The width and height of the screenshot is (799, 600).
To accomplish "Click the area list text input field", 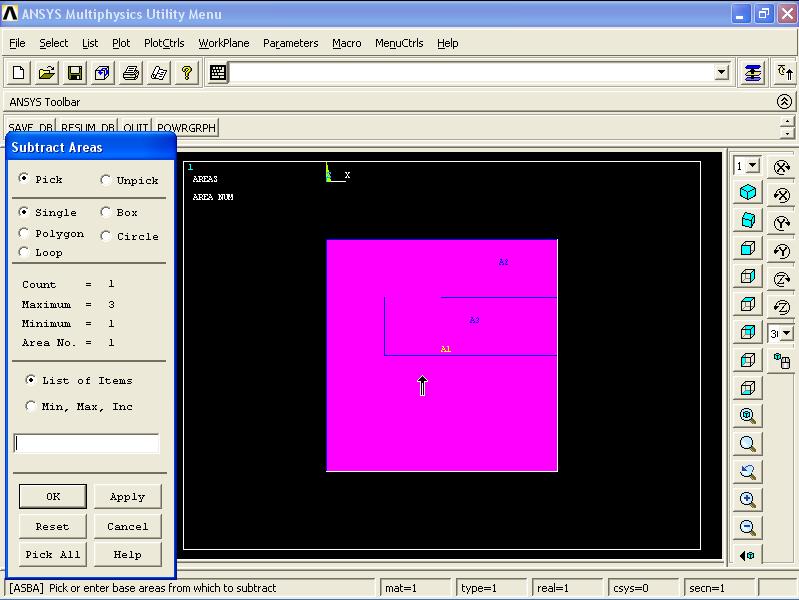I will [x=87, y=444].
